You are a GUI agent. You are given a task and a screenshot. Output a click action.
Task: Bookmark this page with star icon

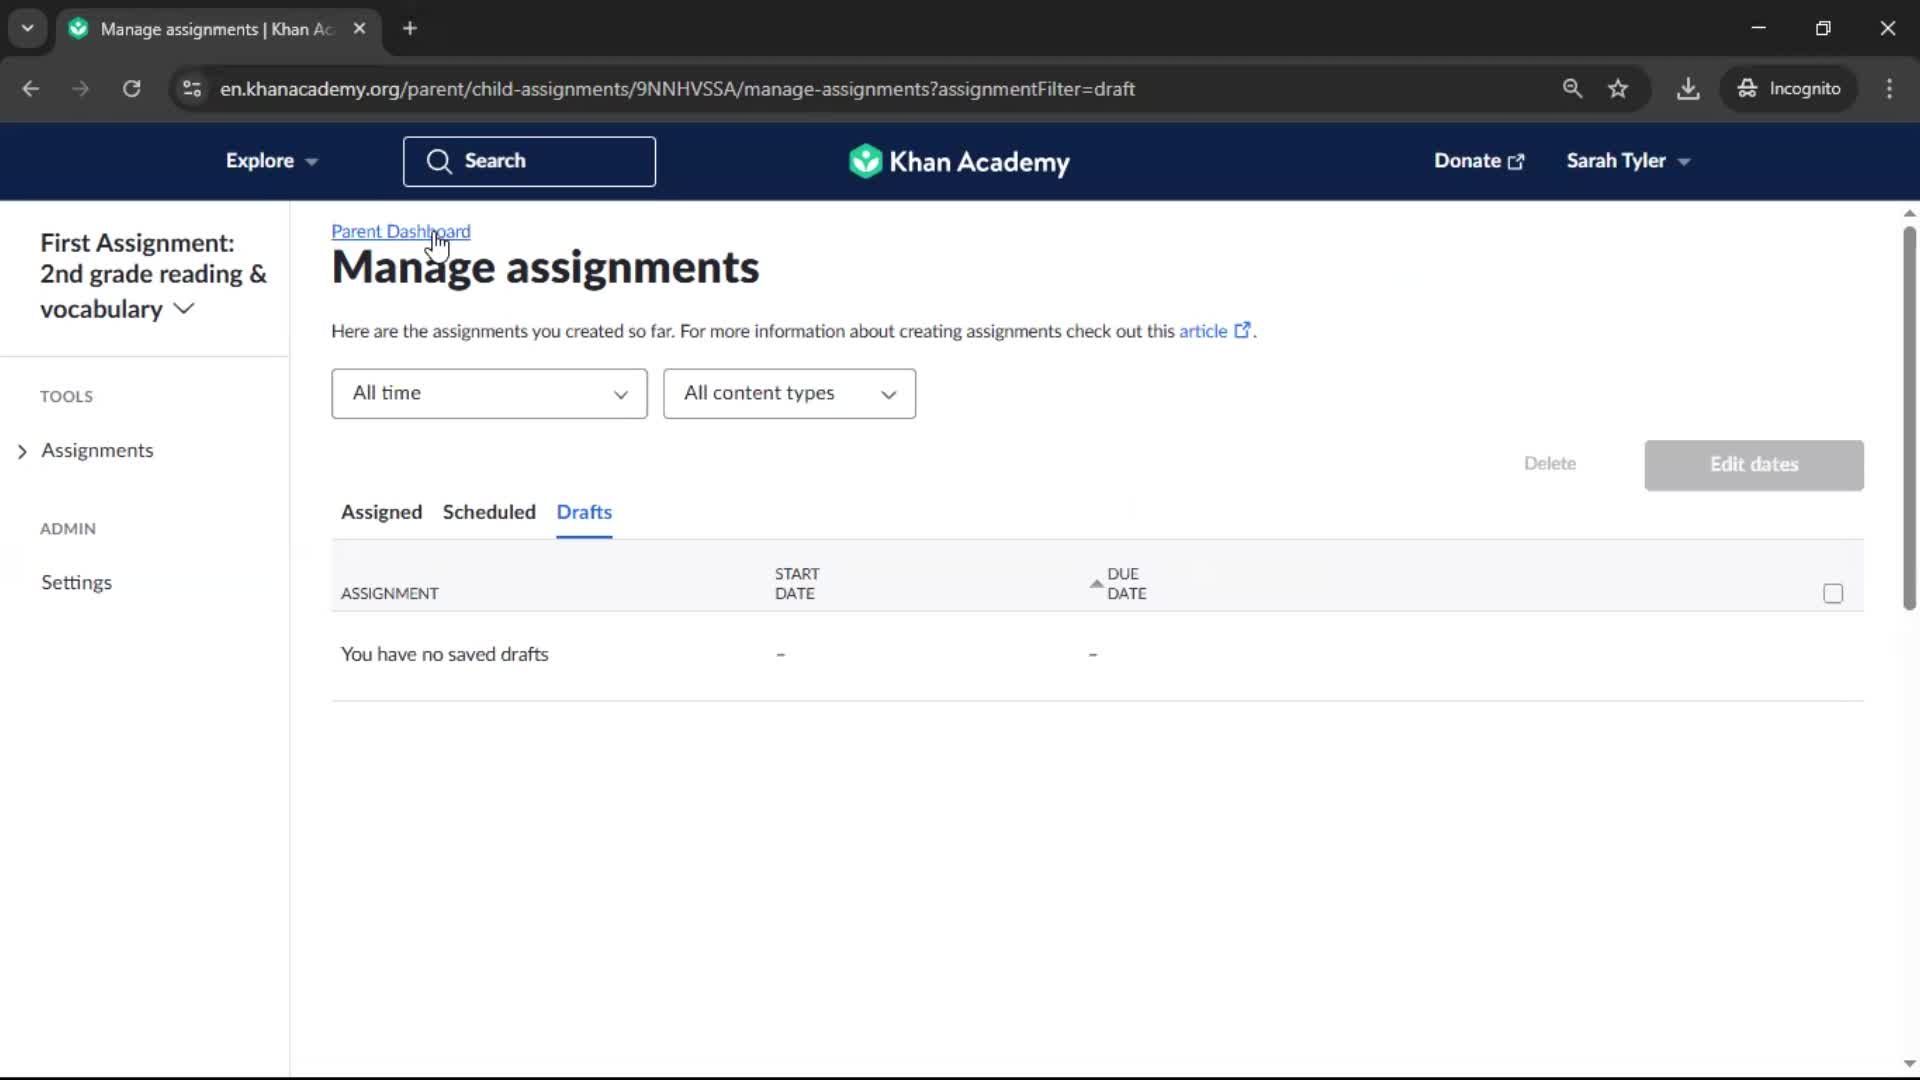[x=1618, y=89]
